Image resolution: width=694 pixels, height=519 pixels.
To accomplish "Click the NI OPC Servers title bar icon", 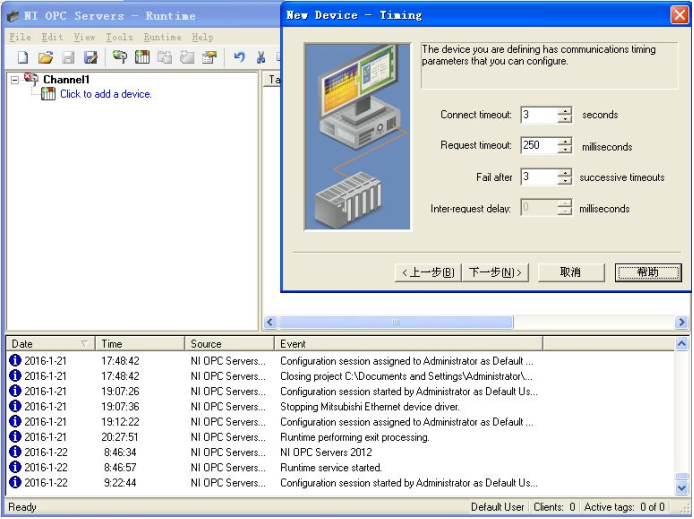I will 14,16.
